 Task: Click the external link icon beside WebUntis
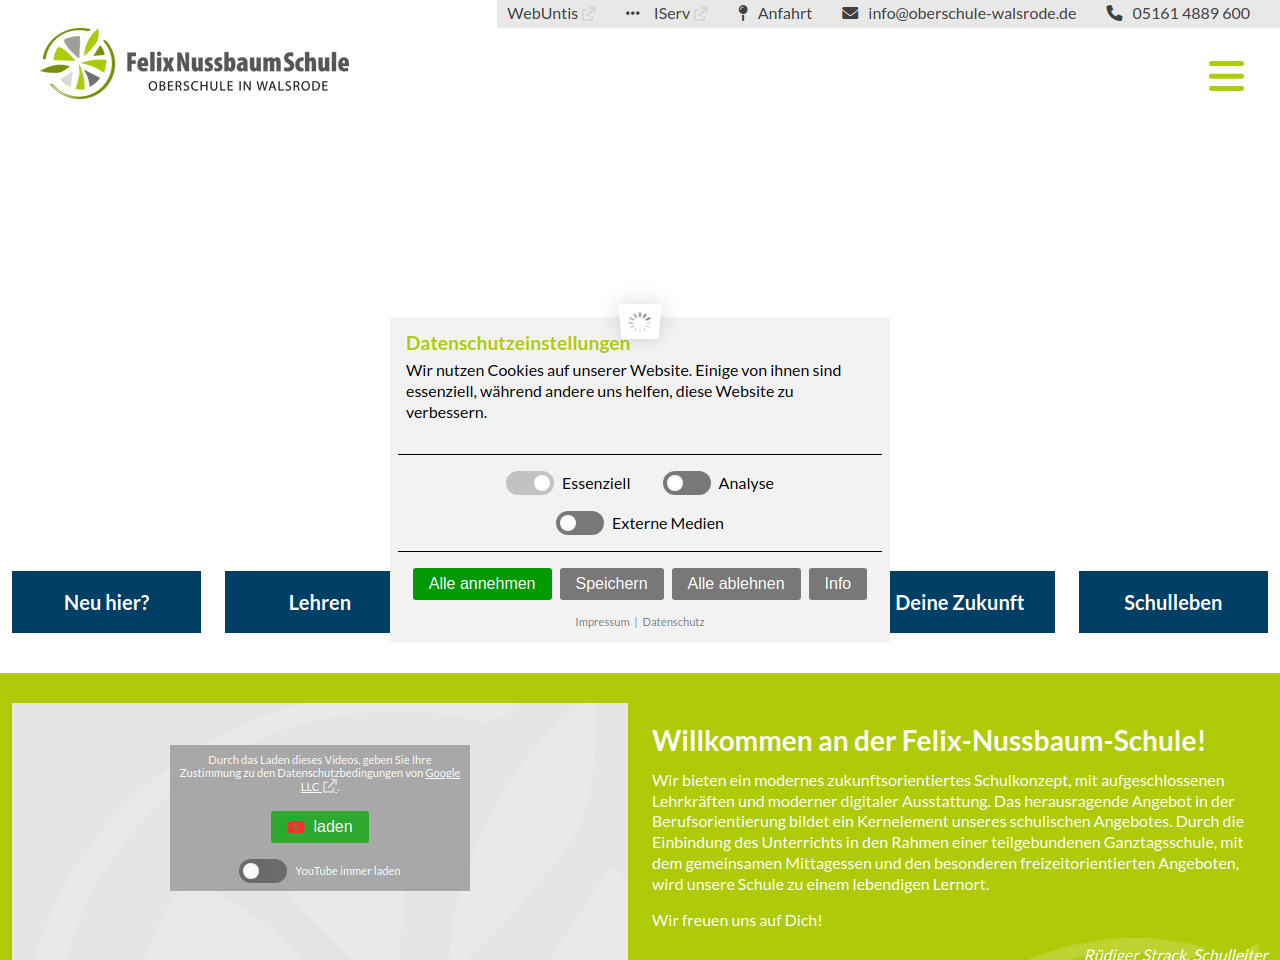click(x=589, y=14)
